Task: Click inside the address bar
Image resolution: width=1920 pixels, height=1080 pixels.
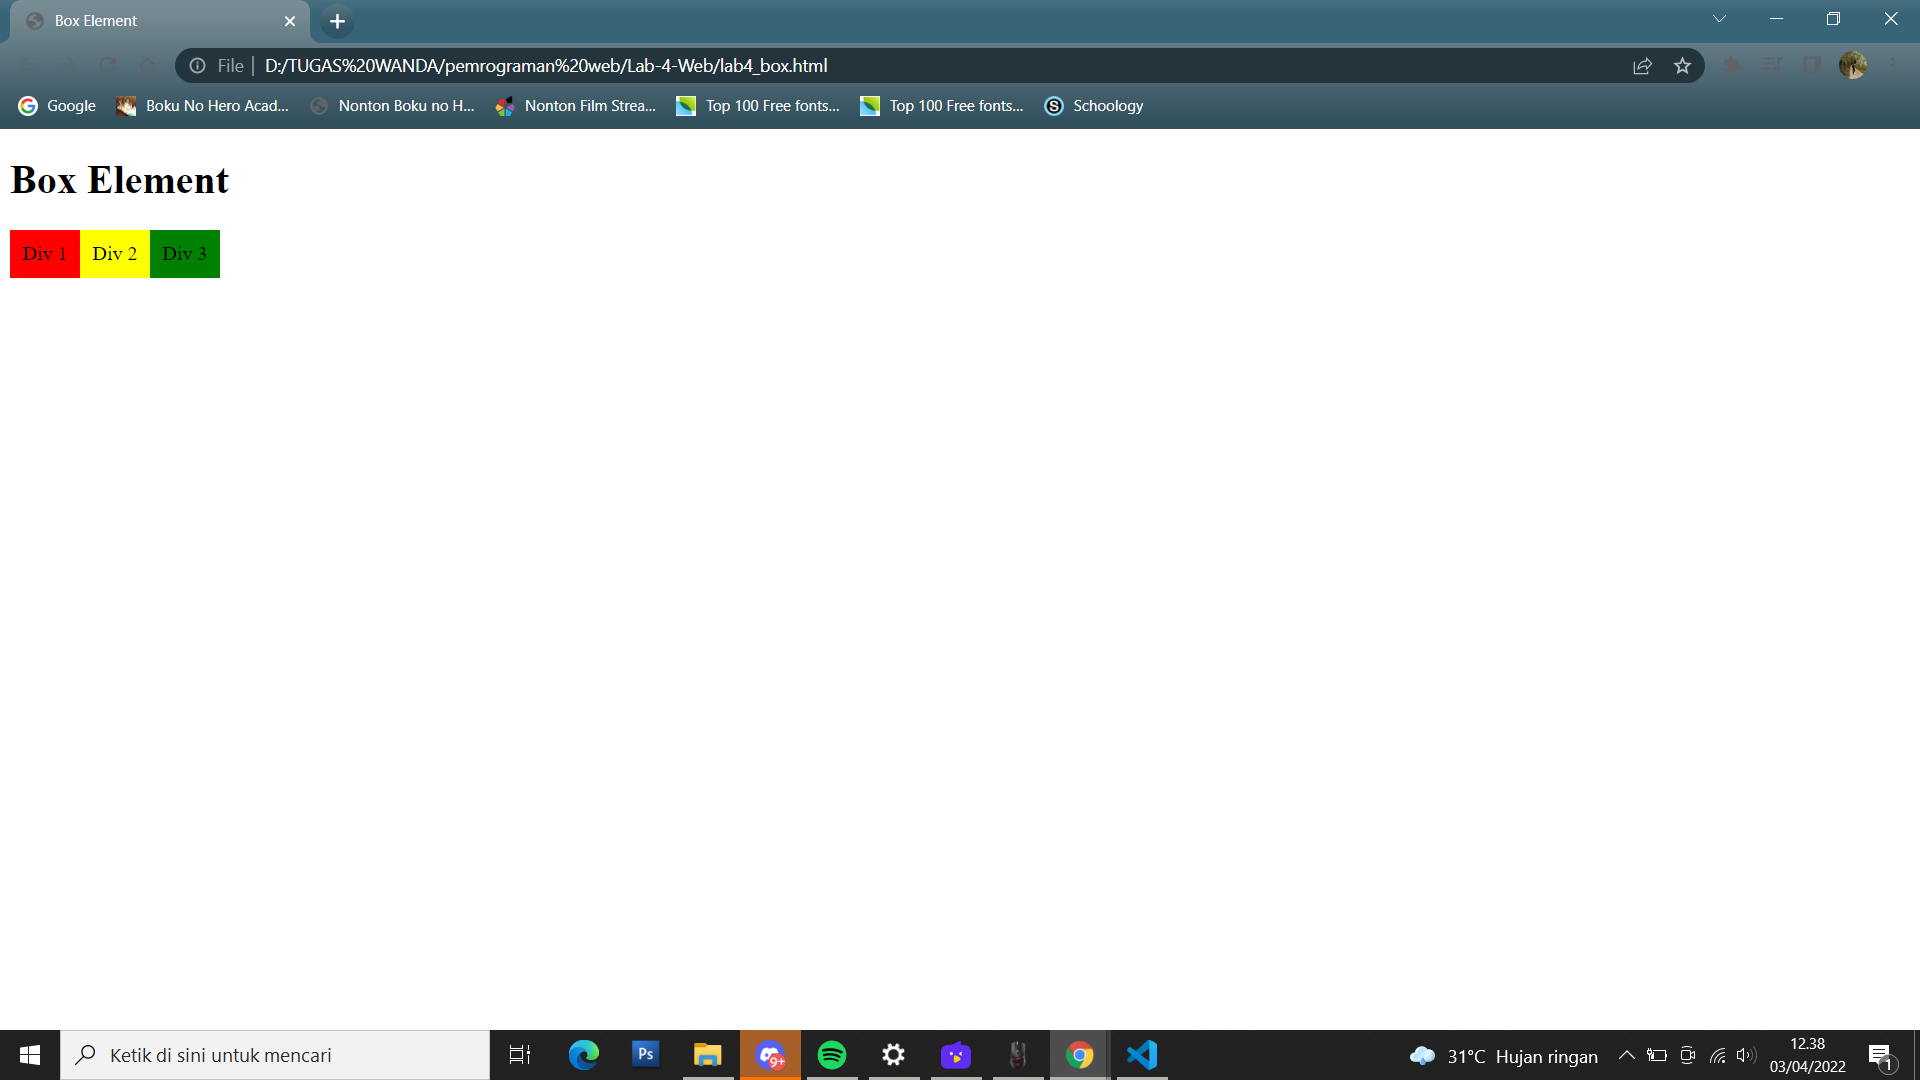Action: pyautogui.click(x=900, y=65)
